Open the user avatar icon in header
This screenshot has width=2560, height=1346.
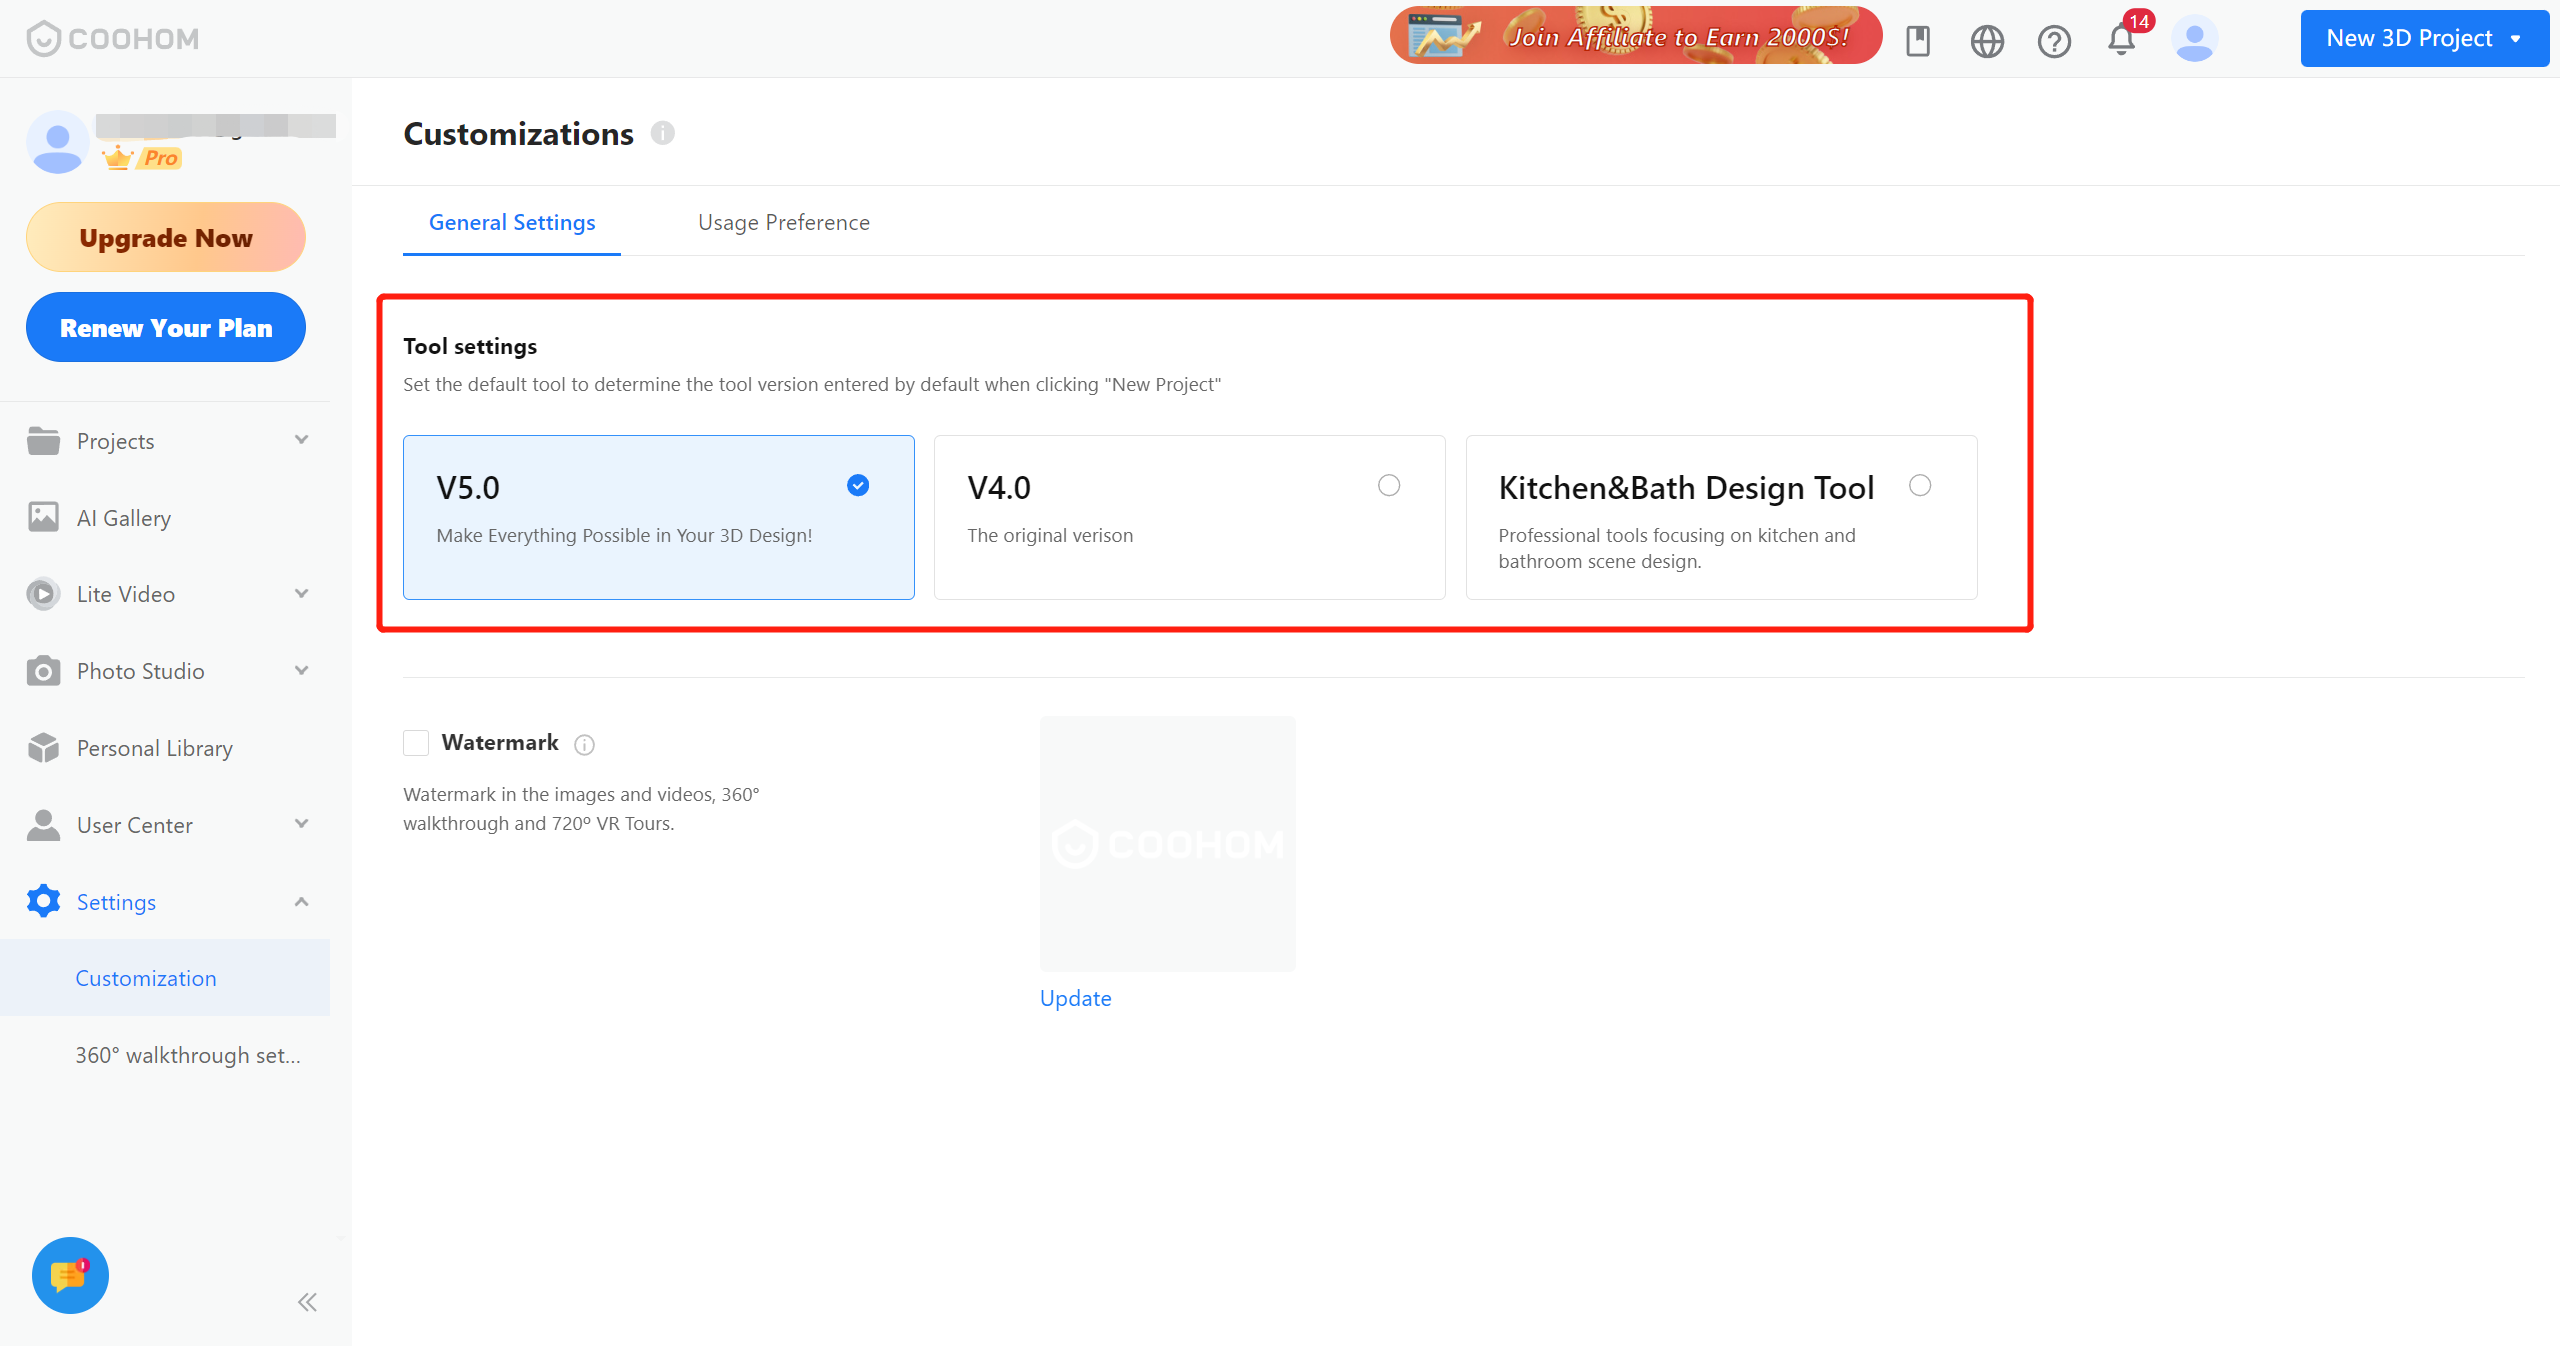tap(2194, 40)
